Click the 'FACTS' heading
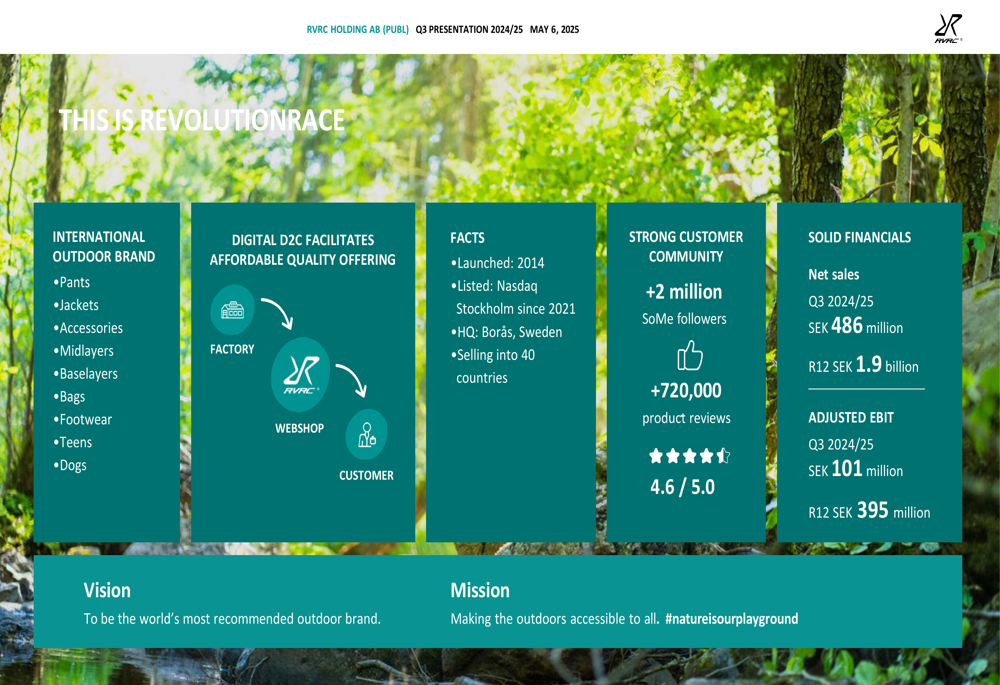Image resolution: width=1000 pixels, height=685 pixels. [x=467, y=238]
